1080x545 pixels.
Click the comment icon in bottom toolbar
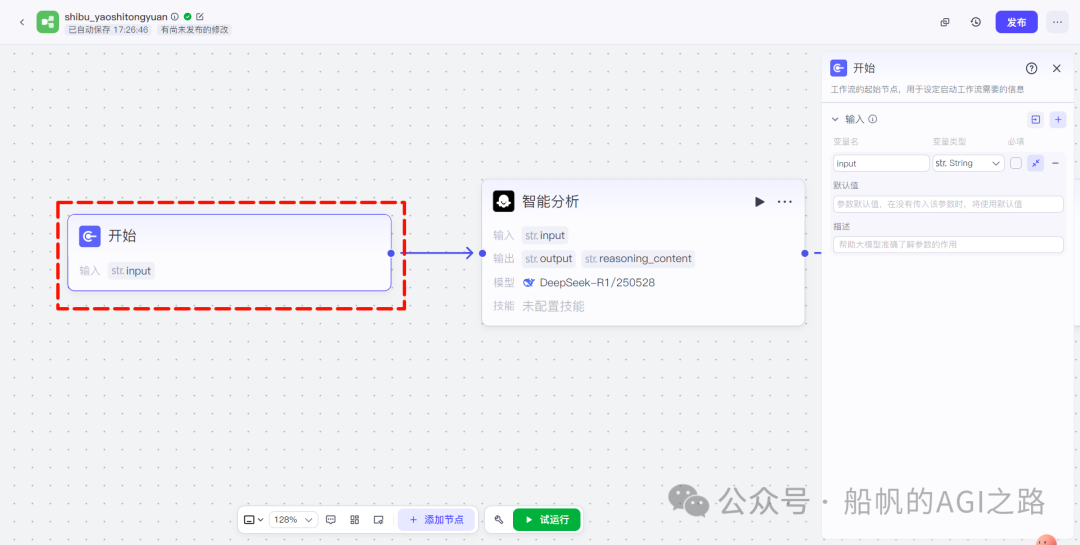coord(331,520)
